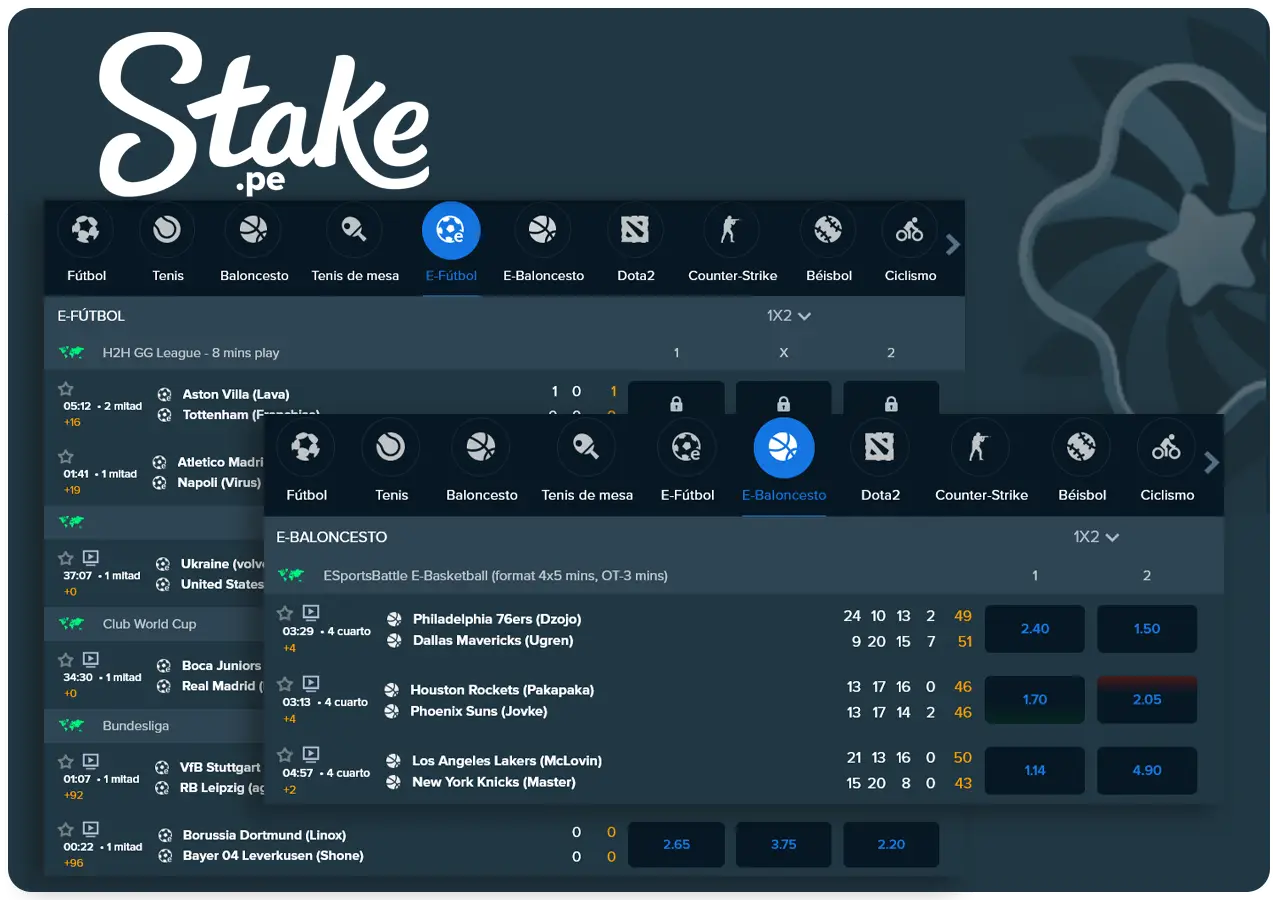Bet on Los Angeles Lakers at 1.14
The width and height of the screenshot is (1280, 900).
pos(1035,771)
